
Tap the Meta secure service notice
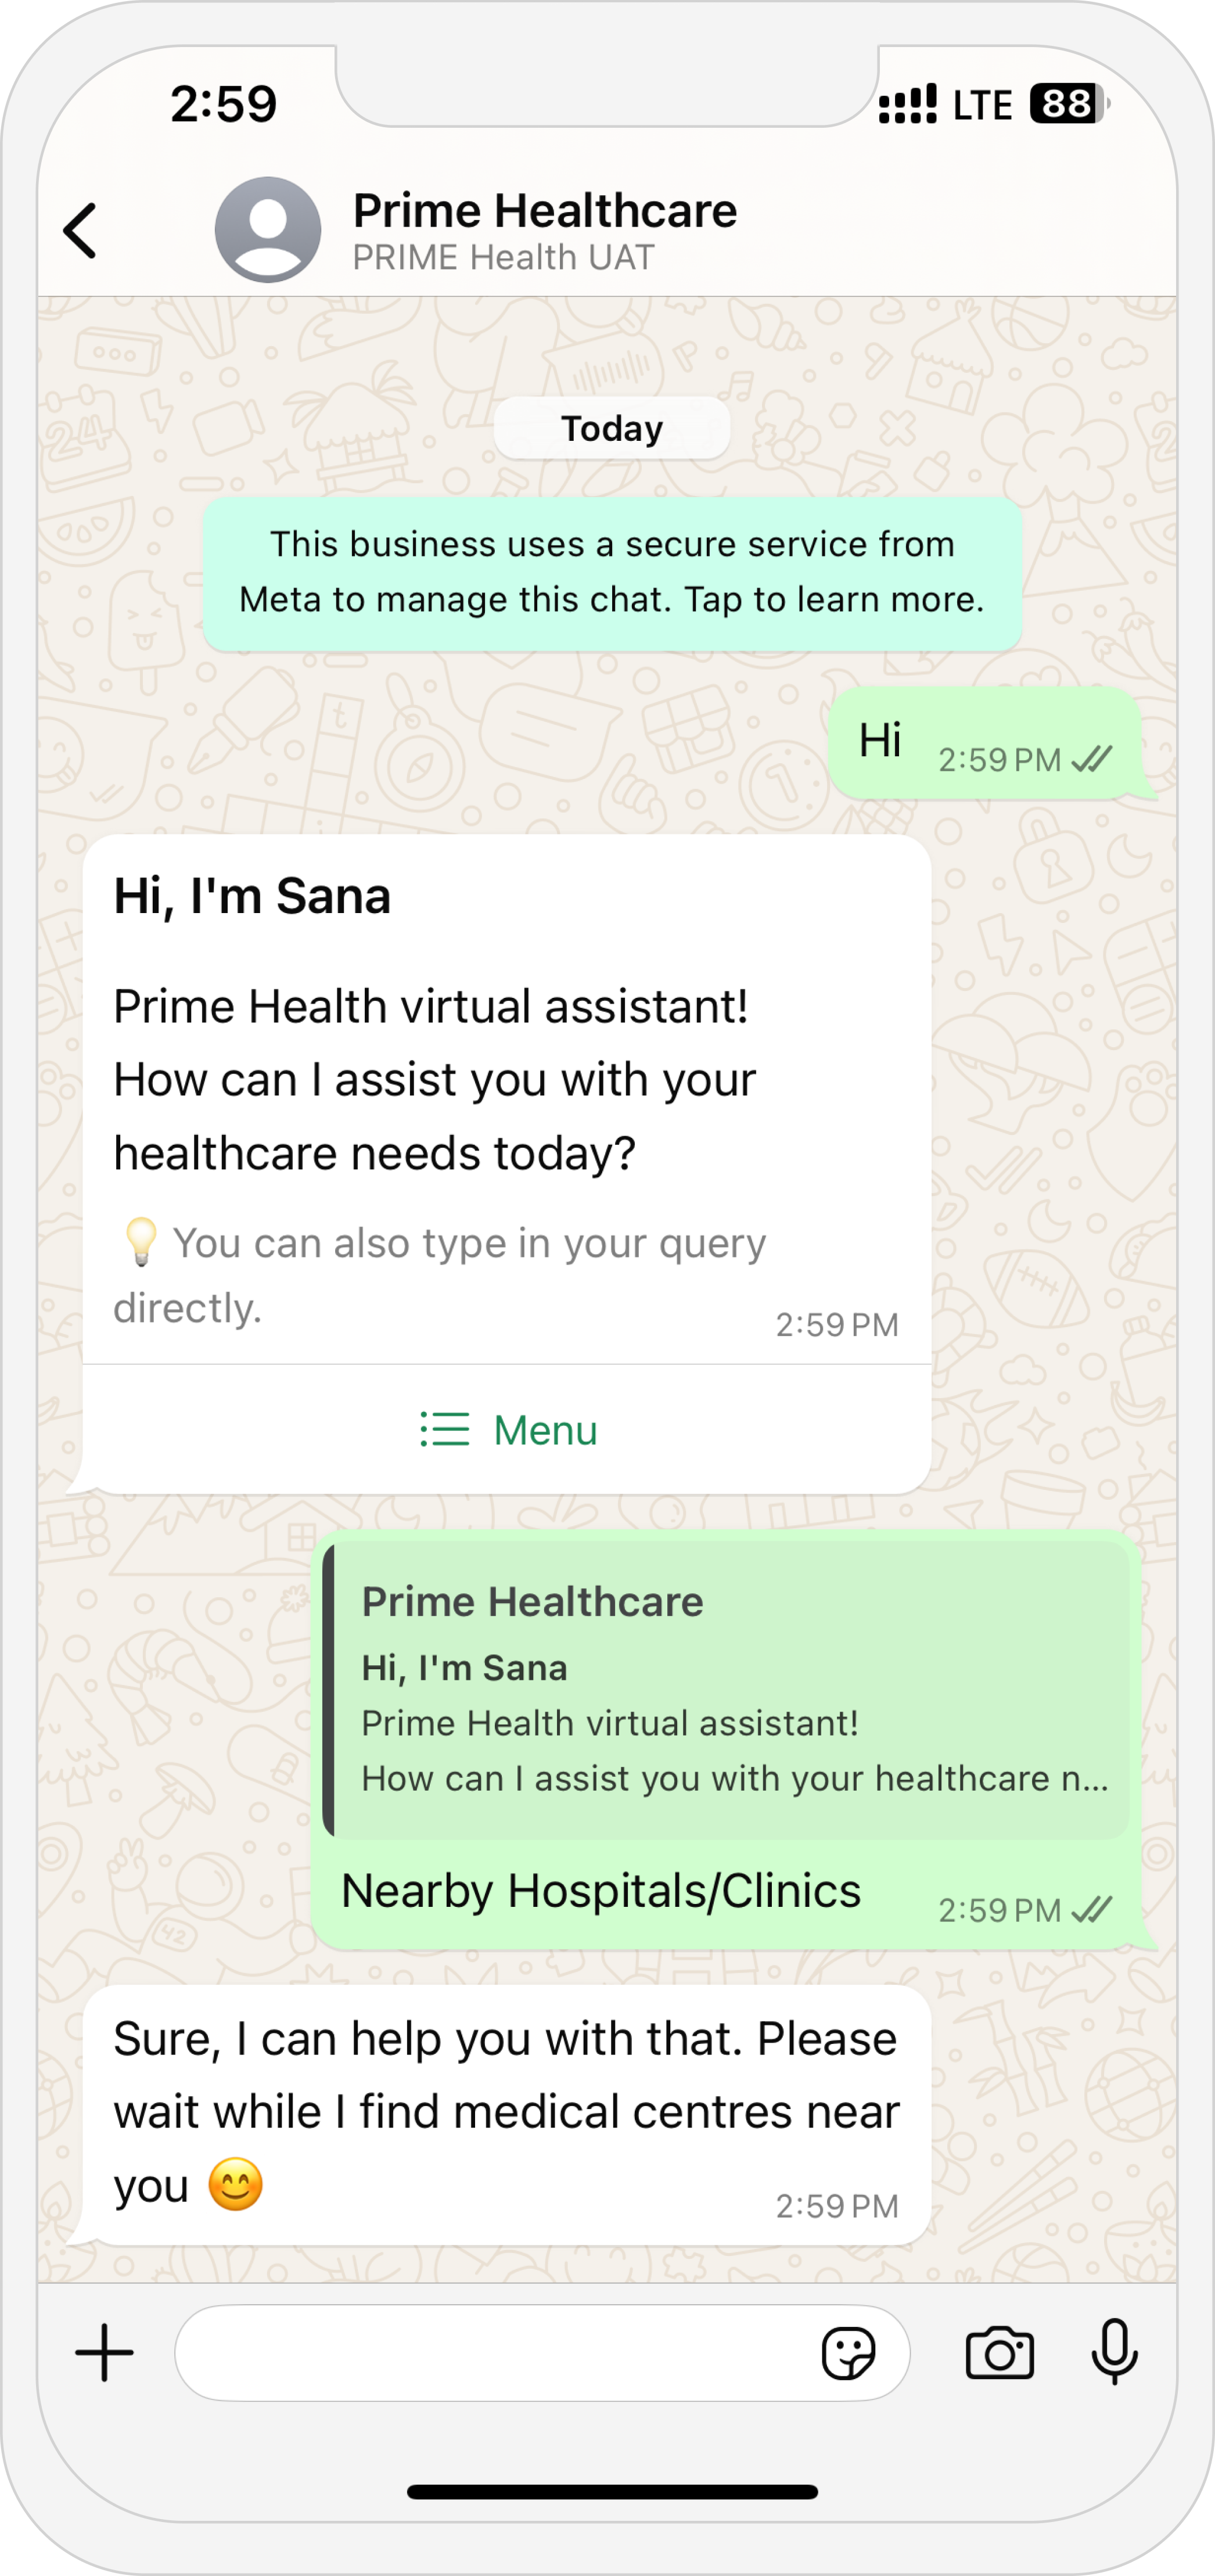(612, 572)
